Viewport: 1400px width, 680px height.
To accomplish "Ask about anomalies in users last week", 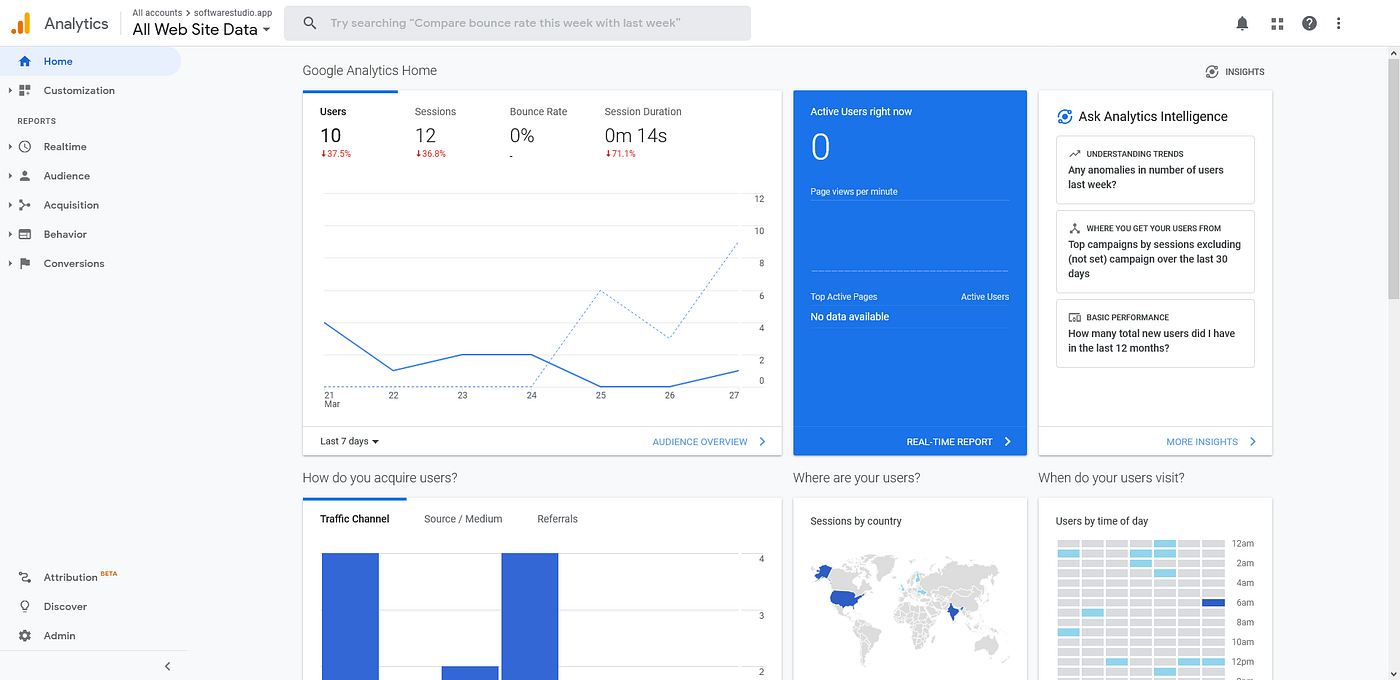I will [1155, 170].
